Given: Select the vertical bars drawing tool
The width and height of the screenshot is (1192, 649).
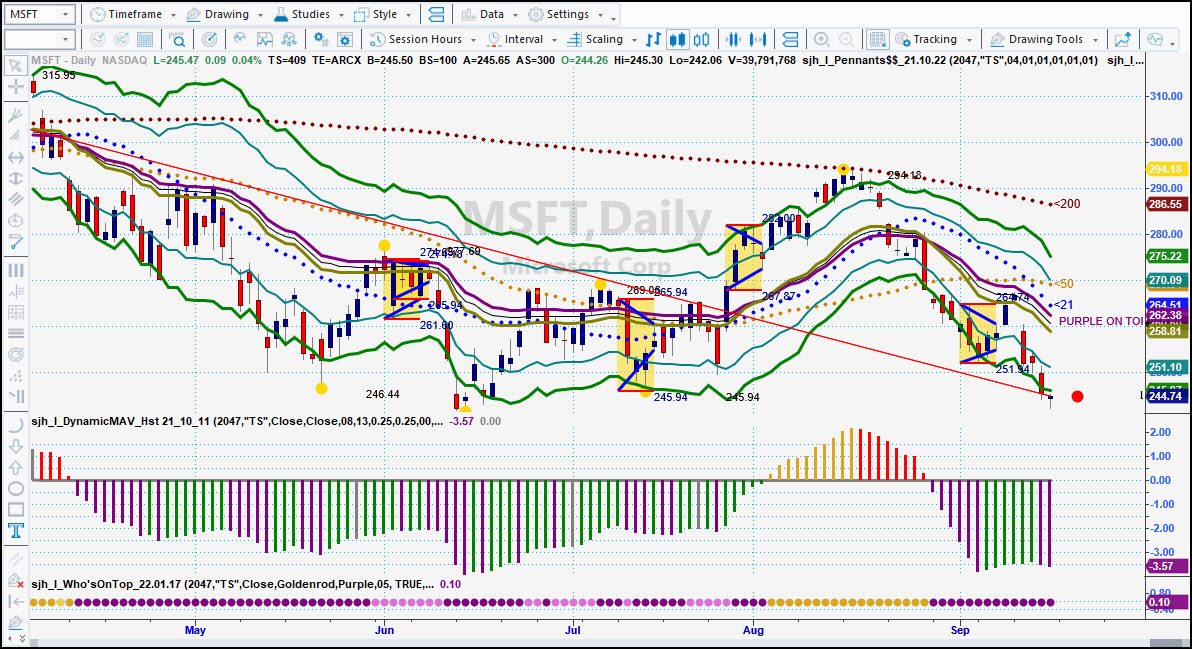Looking at the screenshot, I should coord(15,270).
